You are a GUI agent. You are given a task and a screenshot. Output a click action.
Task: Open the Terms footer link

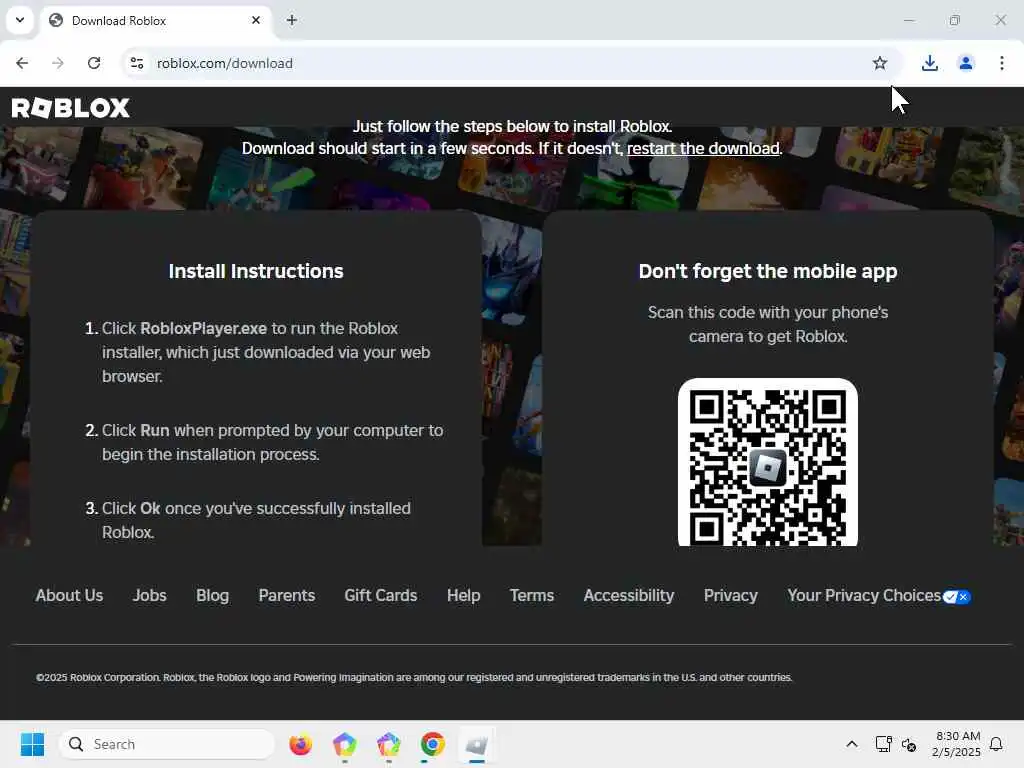coord(532,596)
